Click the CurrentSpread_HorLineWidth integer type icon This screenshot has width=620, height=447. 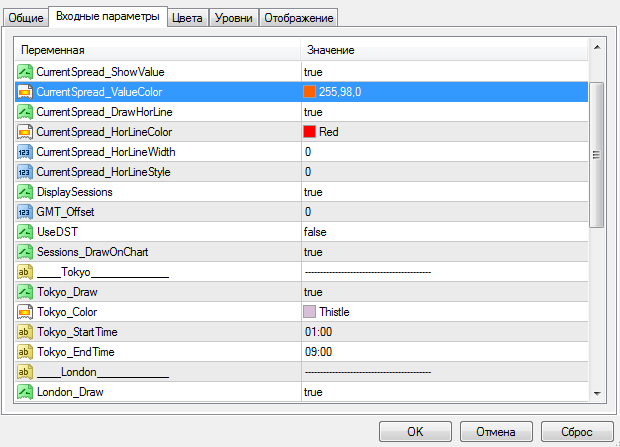pyautogui.click(x=25, y=152)
